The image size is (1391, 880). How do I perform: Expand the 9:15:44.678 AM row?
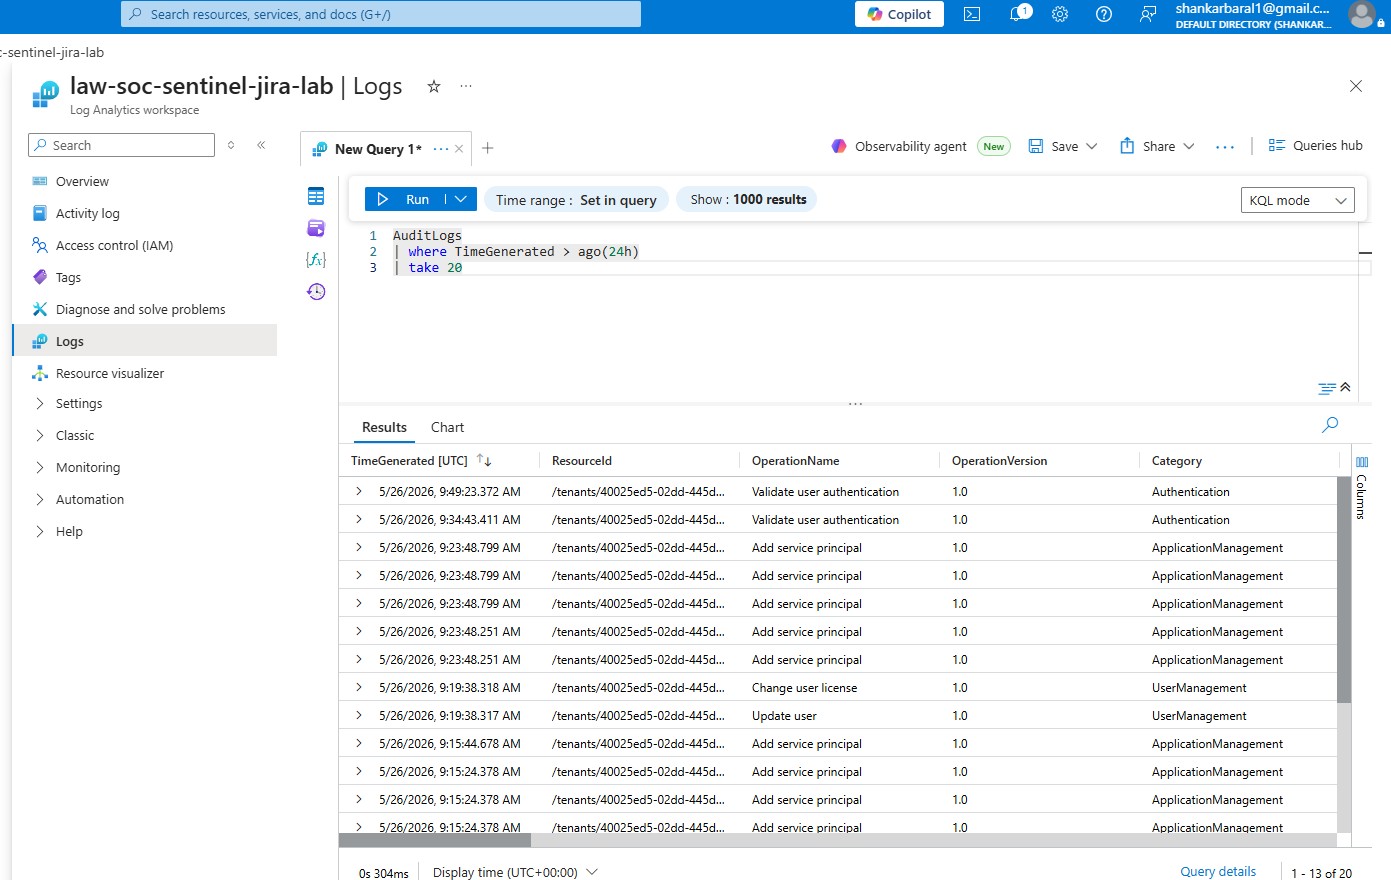click(359, 743)
